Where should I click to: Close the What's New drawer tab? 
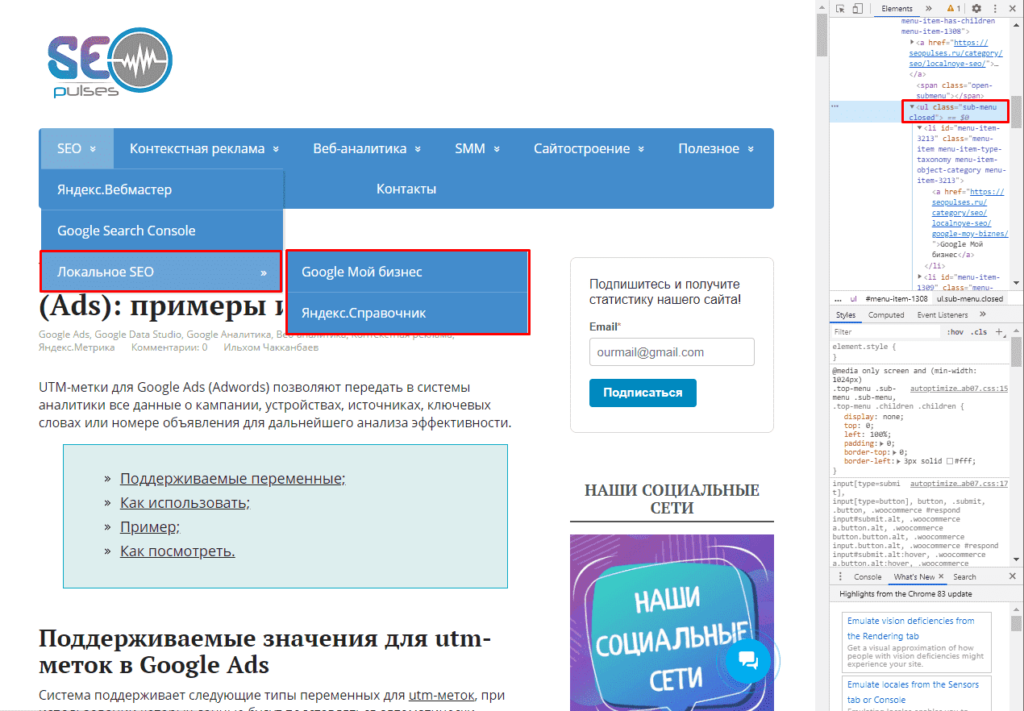[941, 577]
